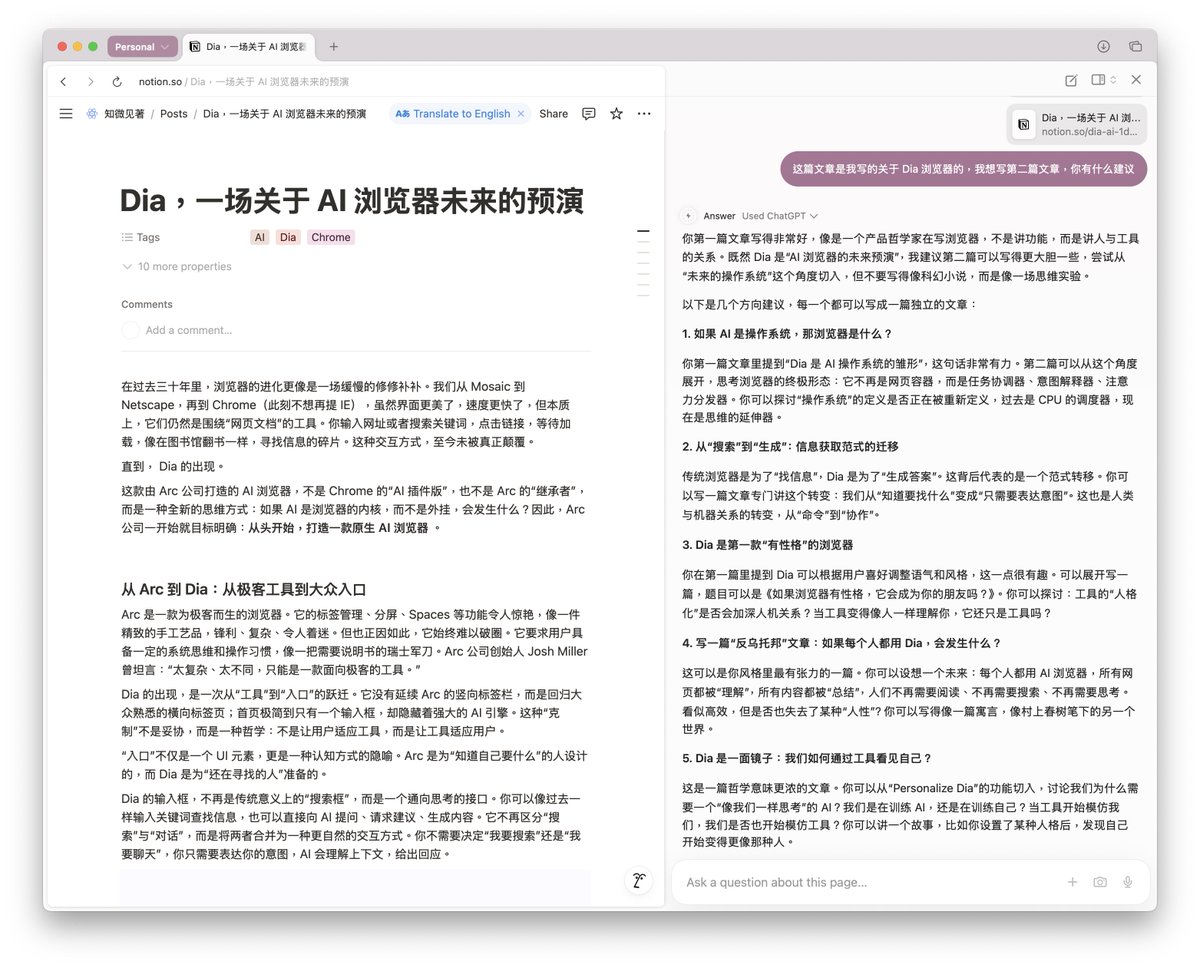Select the AI tag
This screenshot has width=1200, height=968.
[260, 238]
